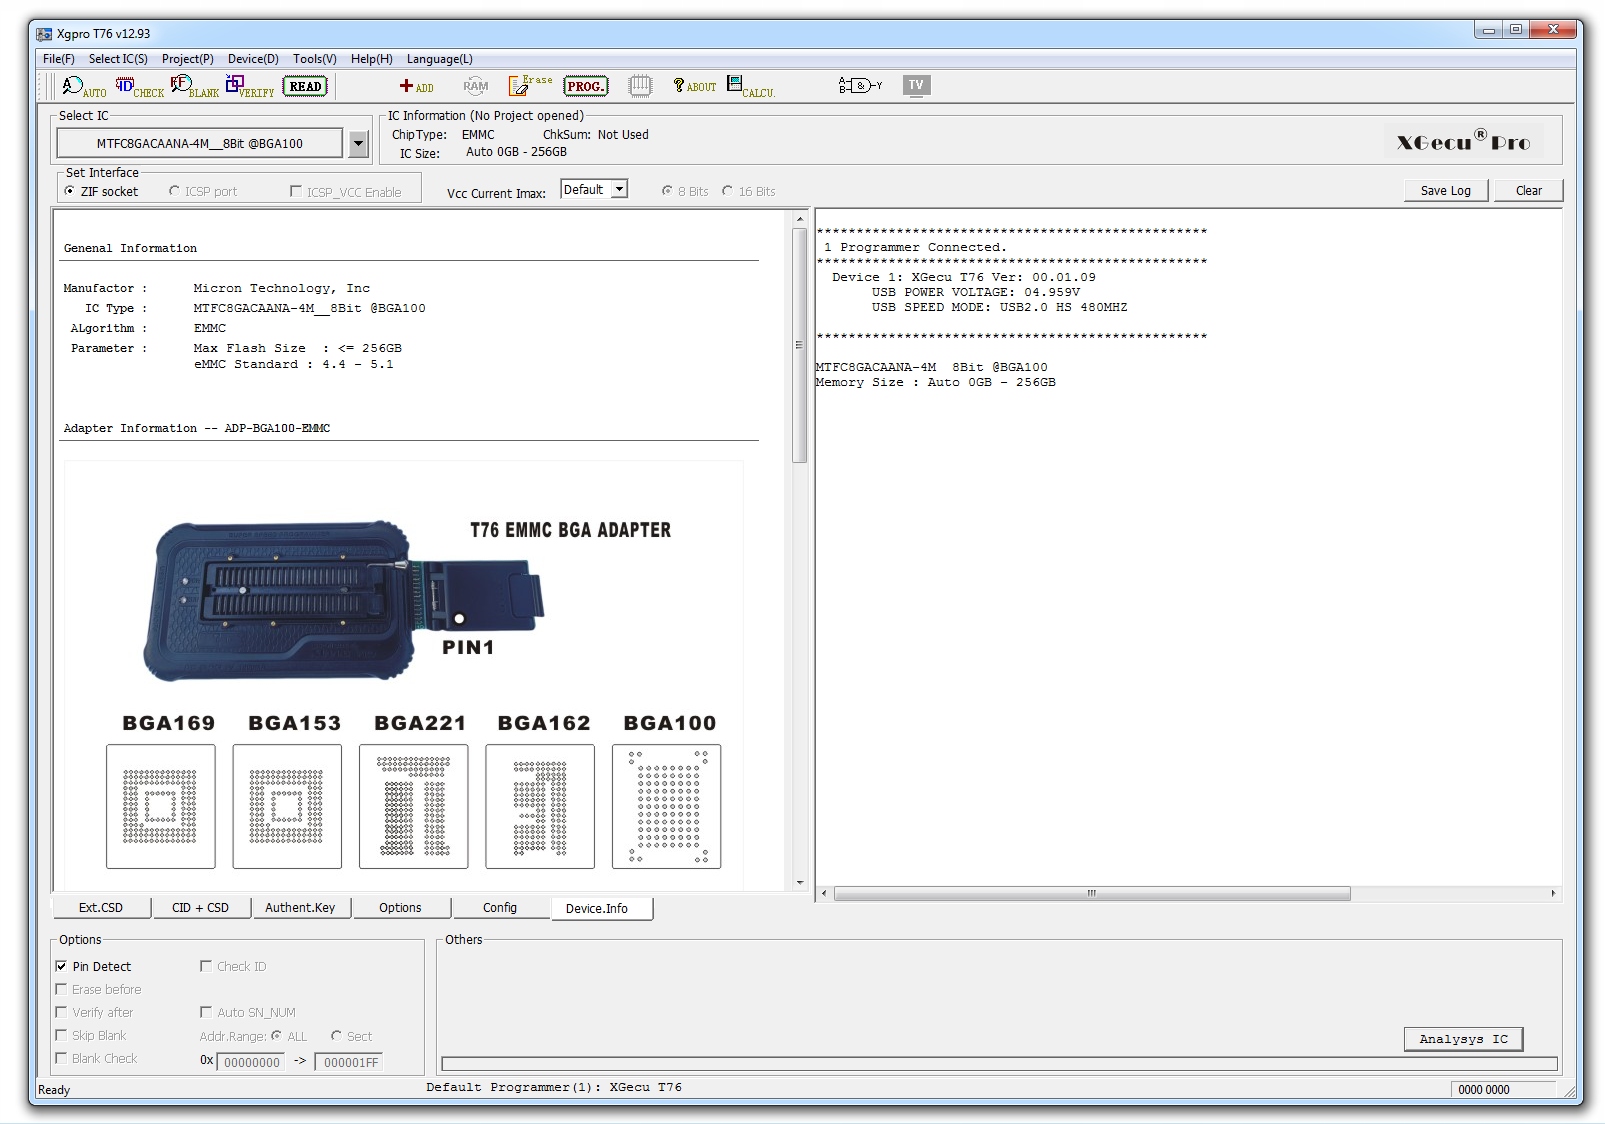
Task: Click the start address field 00000000
Action: point(251,1062)
